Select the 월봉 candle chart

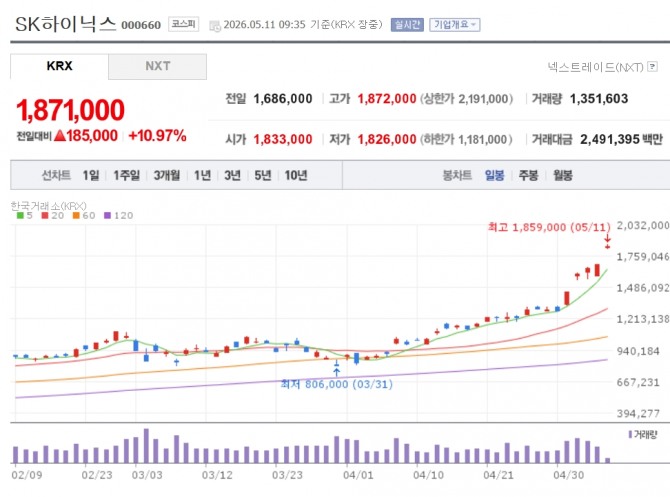click(562, 175)
